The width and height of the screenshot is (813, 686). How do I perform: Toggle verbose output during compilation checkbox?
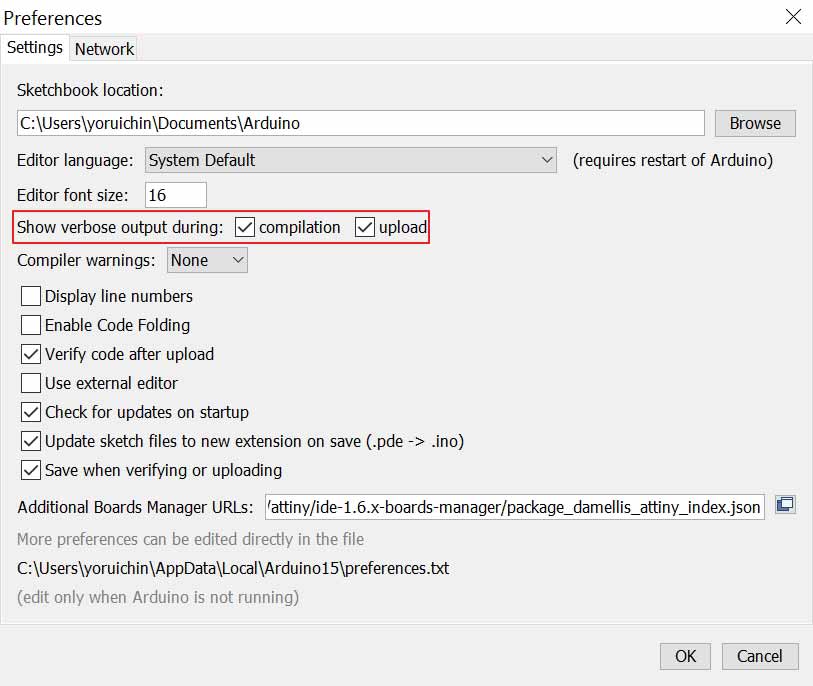tap(245, 227)
